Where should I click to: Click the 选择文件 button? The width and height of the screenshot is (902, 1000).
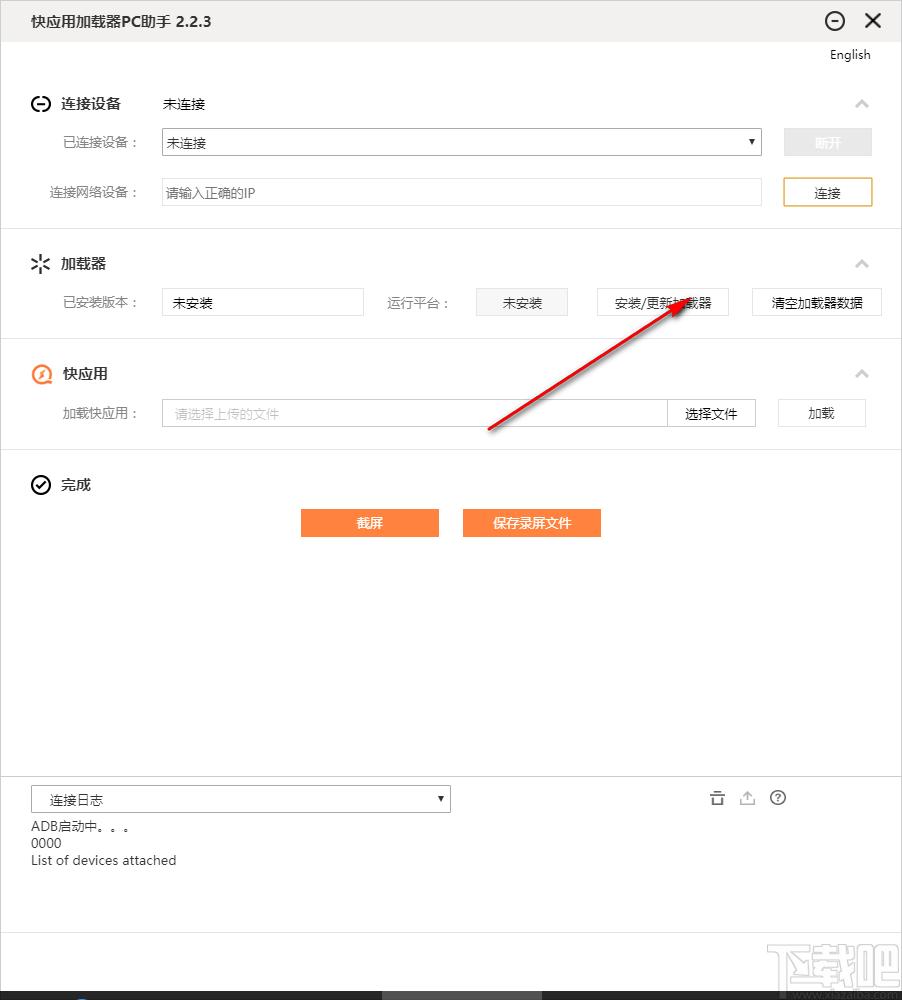711,413
